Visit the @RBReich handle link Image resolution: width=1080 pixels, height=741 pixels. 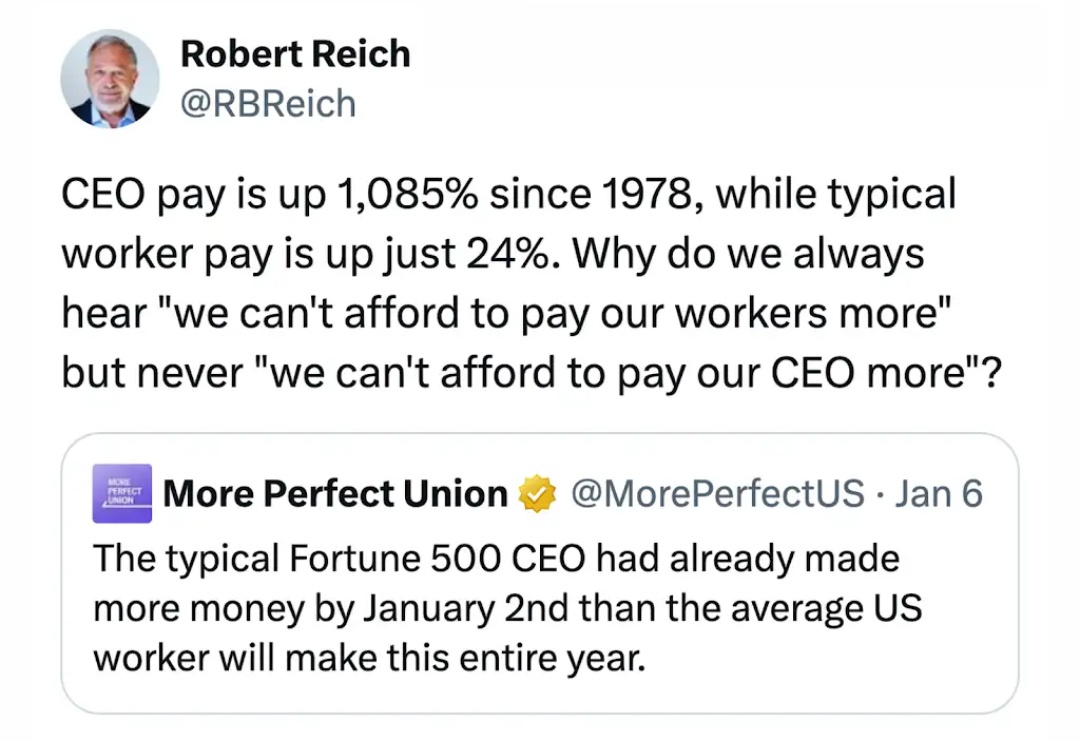pyautogui.click(x=268, y=104)
